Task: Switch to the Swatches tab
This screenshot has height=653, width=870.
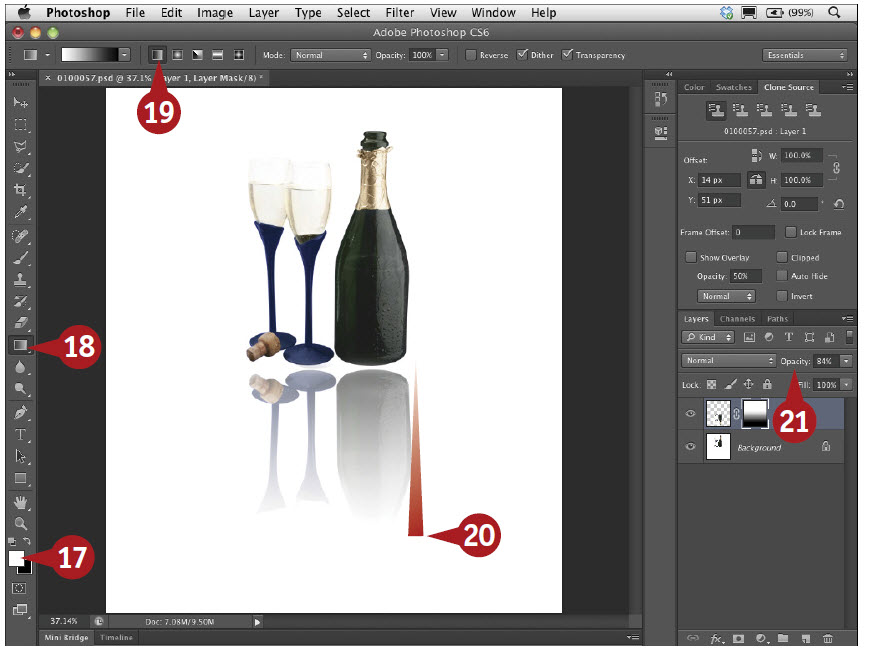Action: 734,87
